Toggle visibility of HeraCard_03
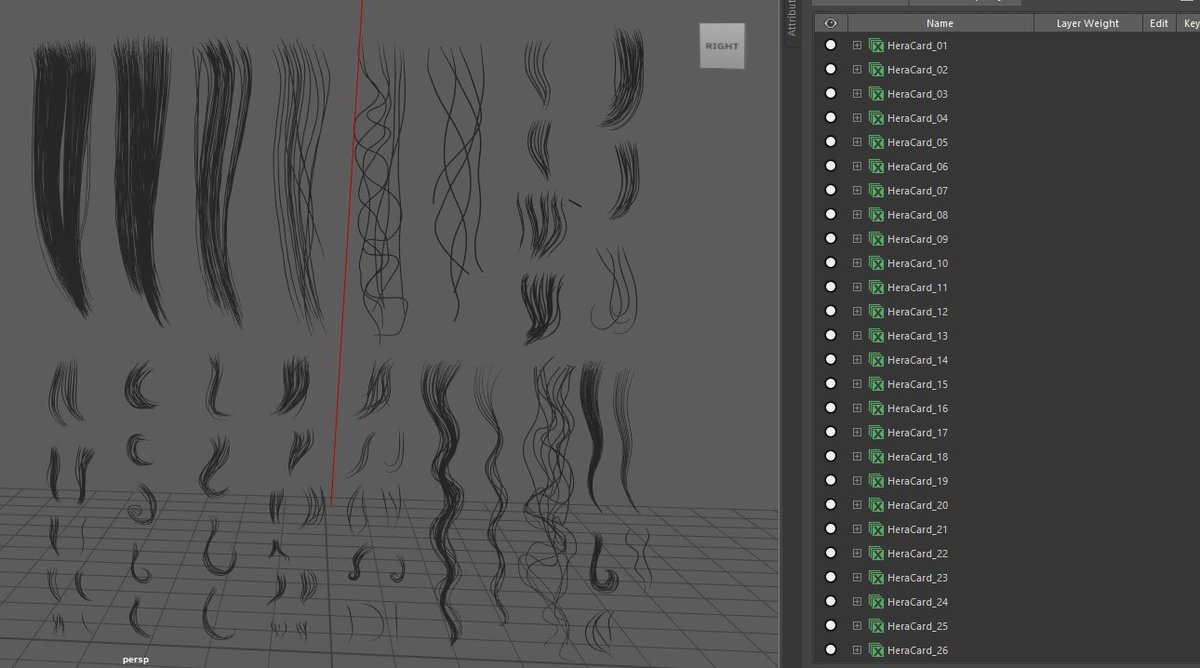Image resolution: width=1200 pixels, height=668 pixels. click(x=830, y=94)
